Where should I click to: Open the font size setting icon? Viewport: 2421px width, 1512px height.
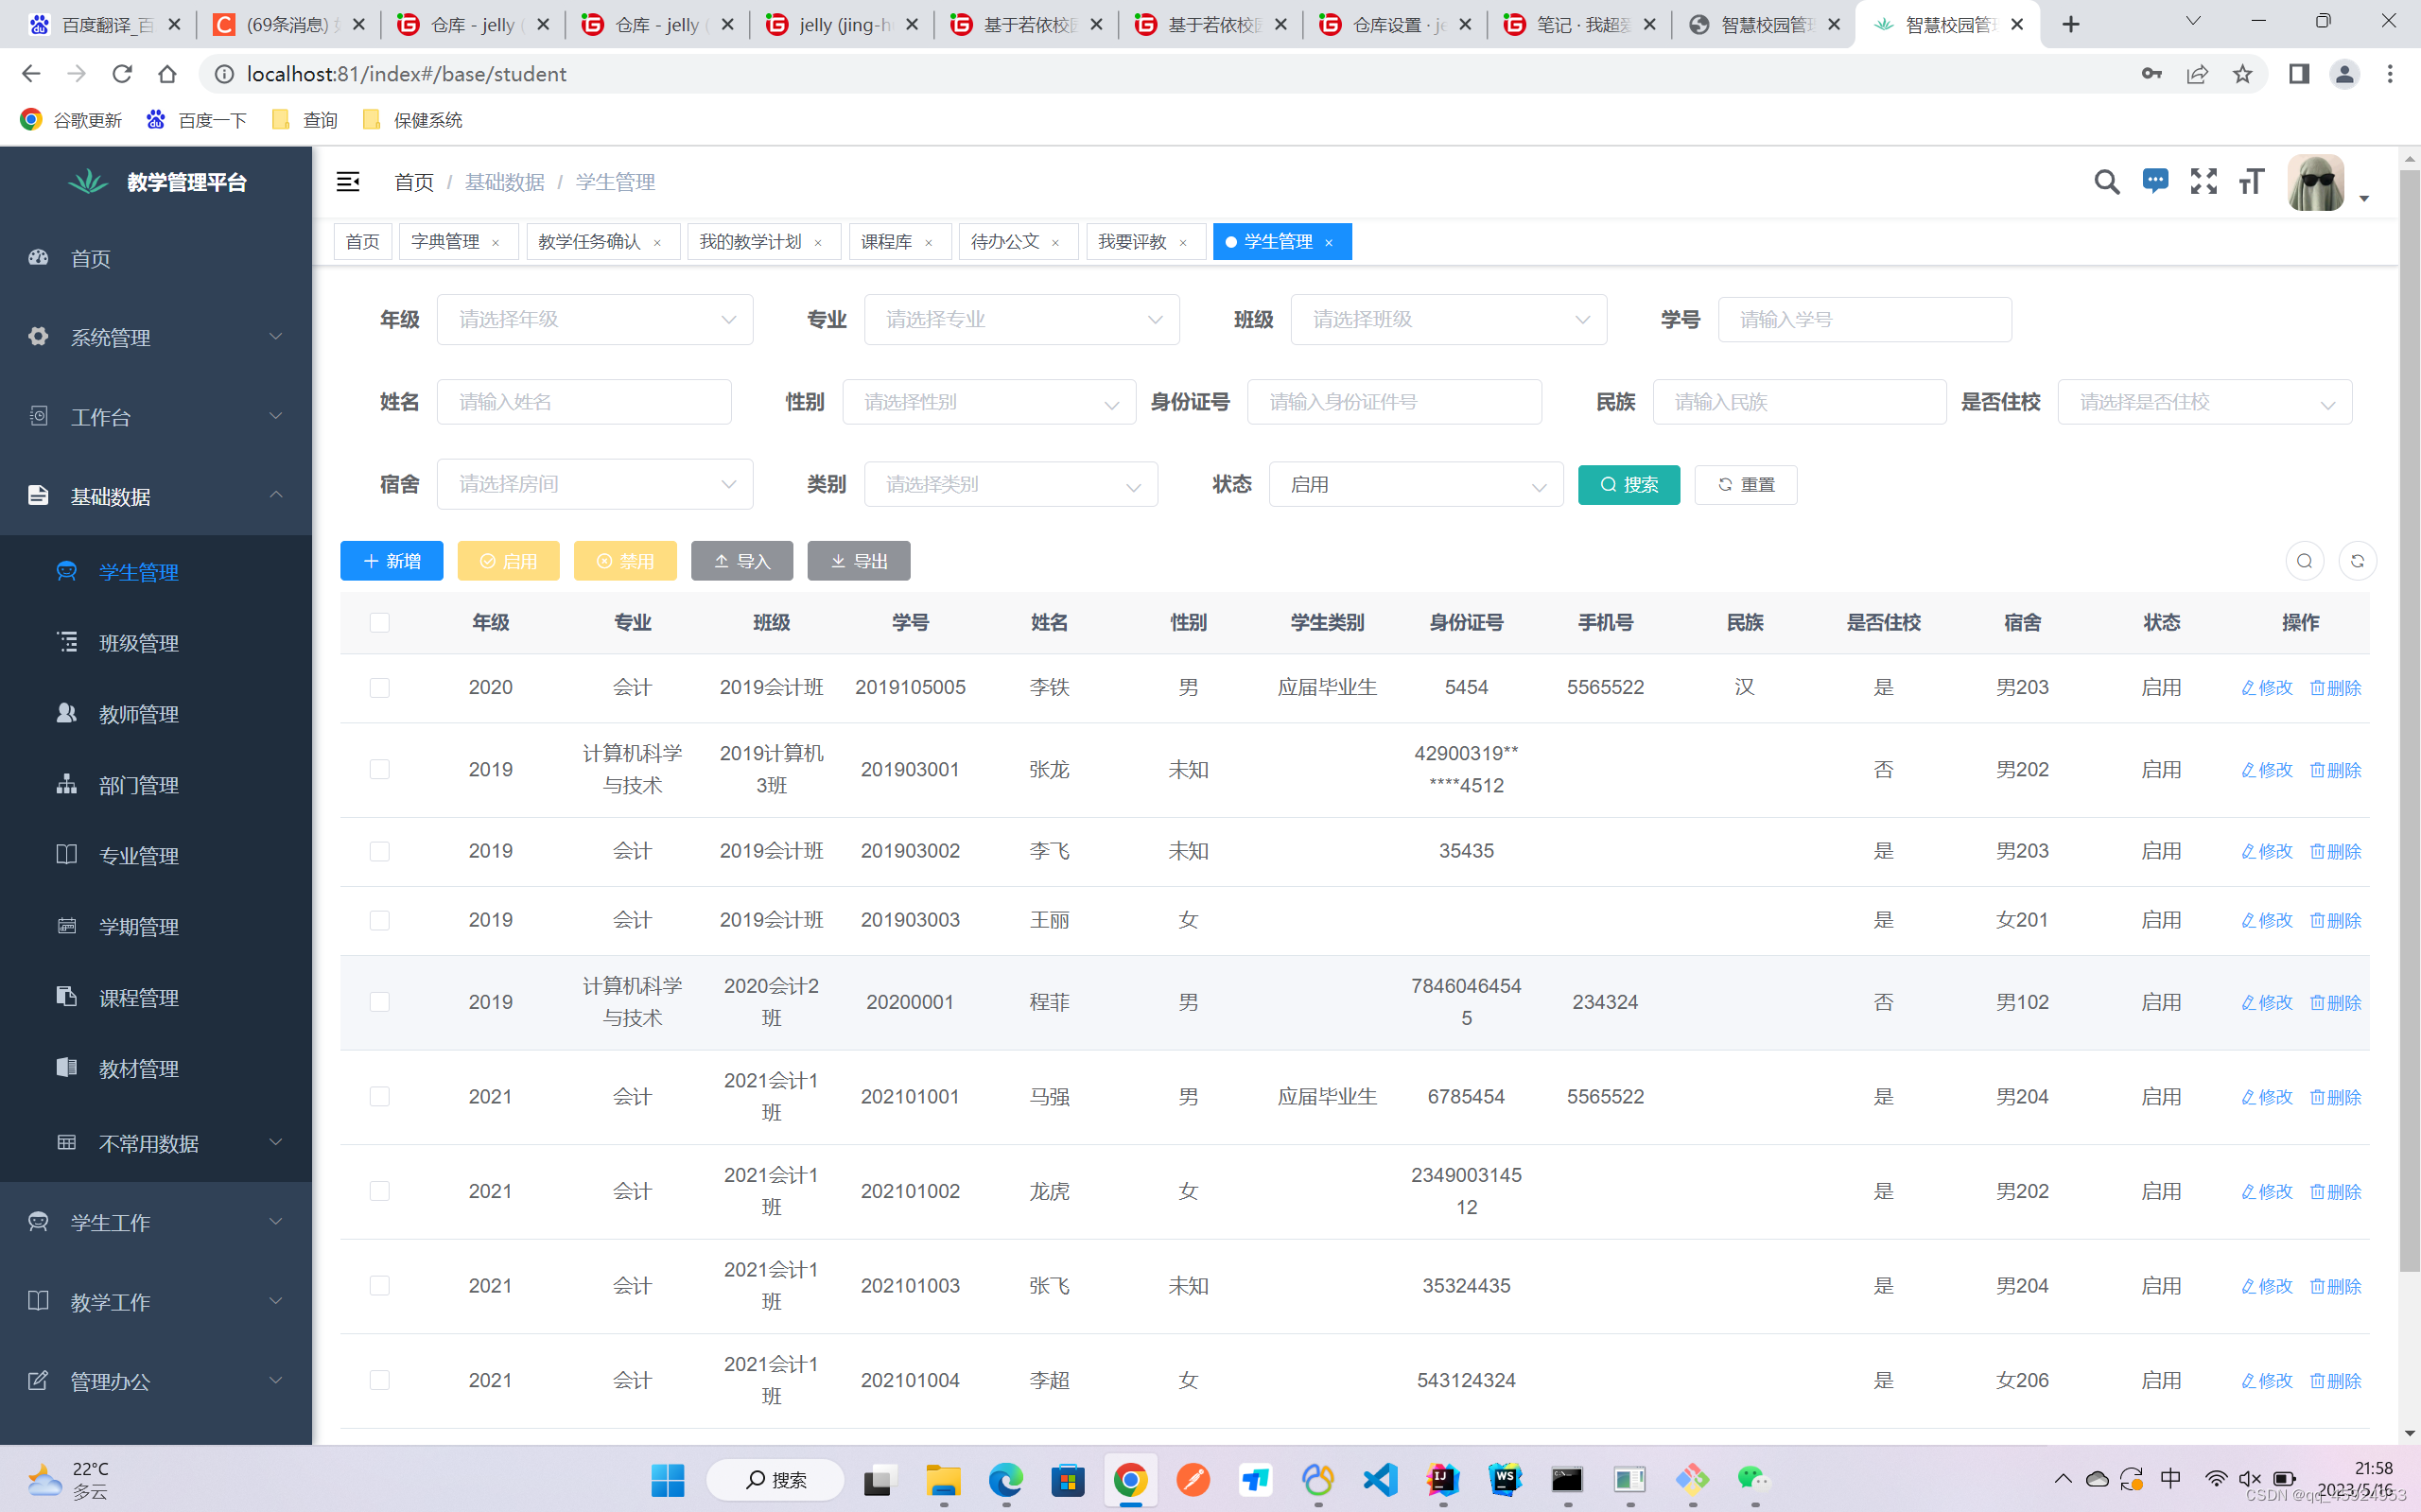tap(2251, 181)
